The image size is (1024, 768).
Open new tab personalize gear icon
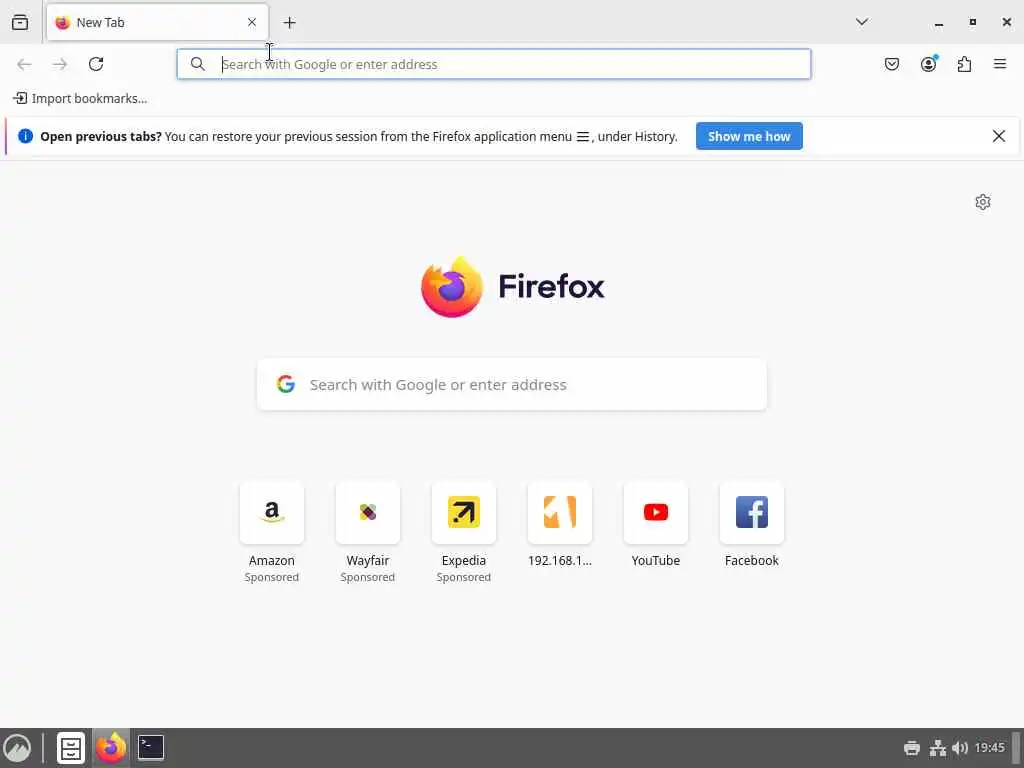(x=983, y=202)
